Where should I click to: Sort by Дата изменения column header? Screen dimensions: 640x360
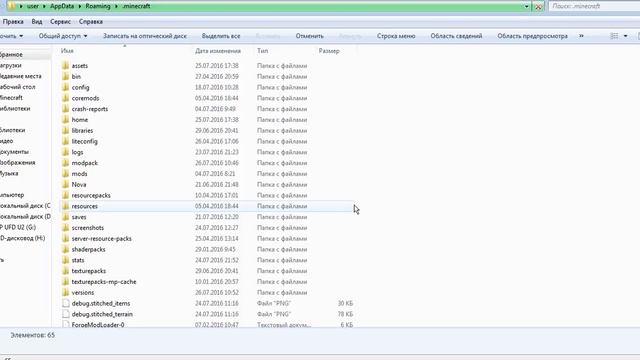click(218, 51)
